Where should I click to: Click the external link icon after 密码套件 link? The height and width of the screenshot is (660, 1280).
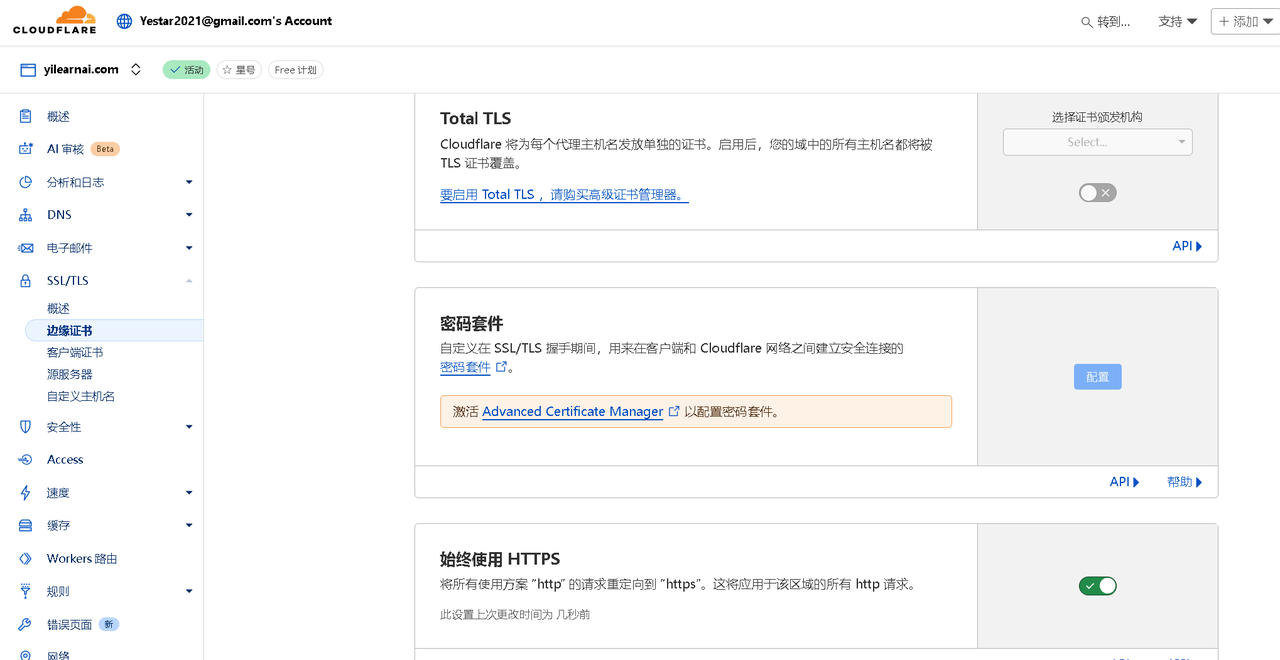(x=501, y=367)
